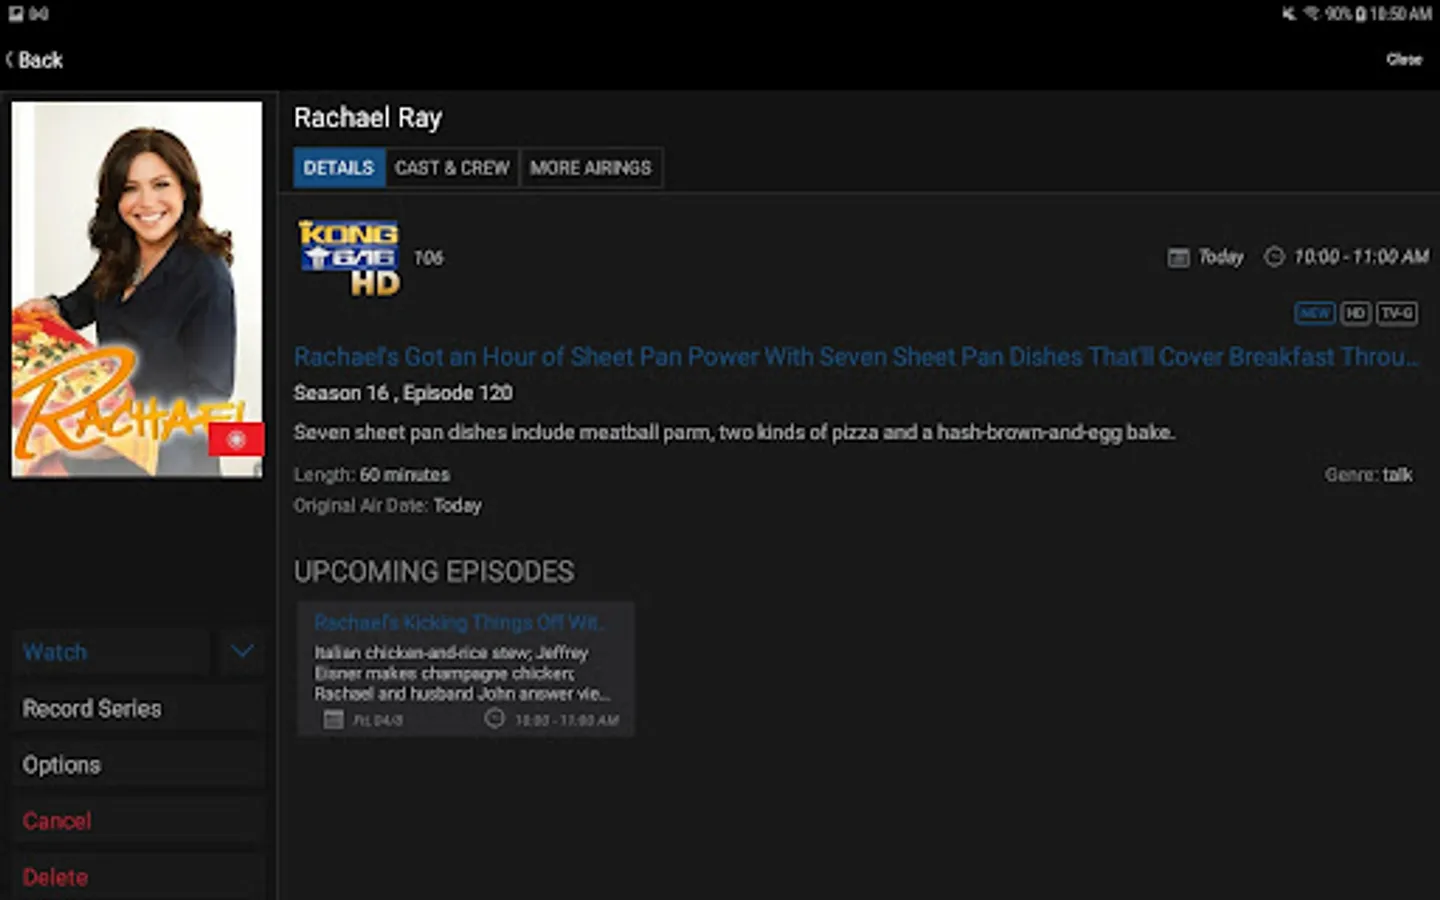Open the Sheet Pan Power episode title link
This screenshot has height=900, width=1440.
click(856, 357)
